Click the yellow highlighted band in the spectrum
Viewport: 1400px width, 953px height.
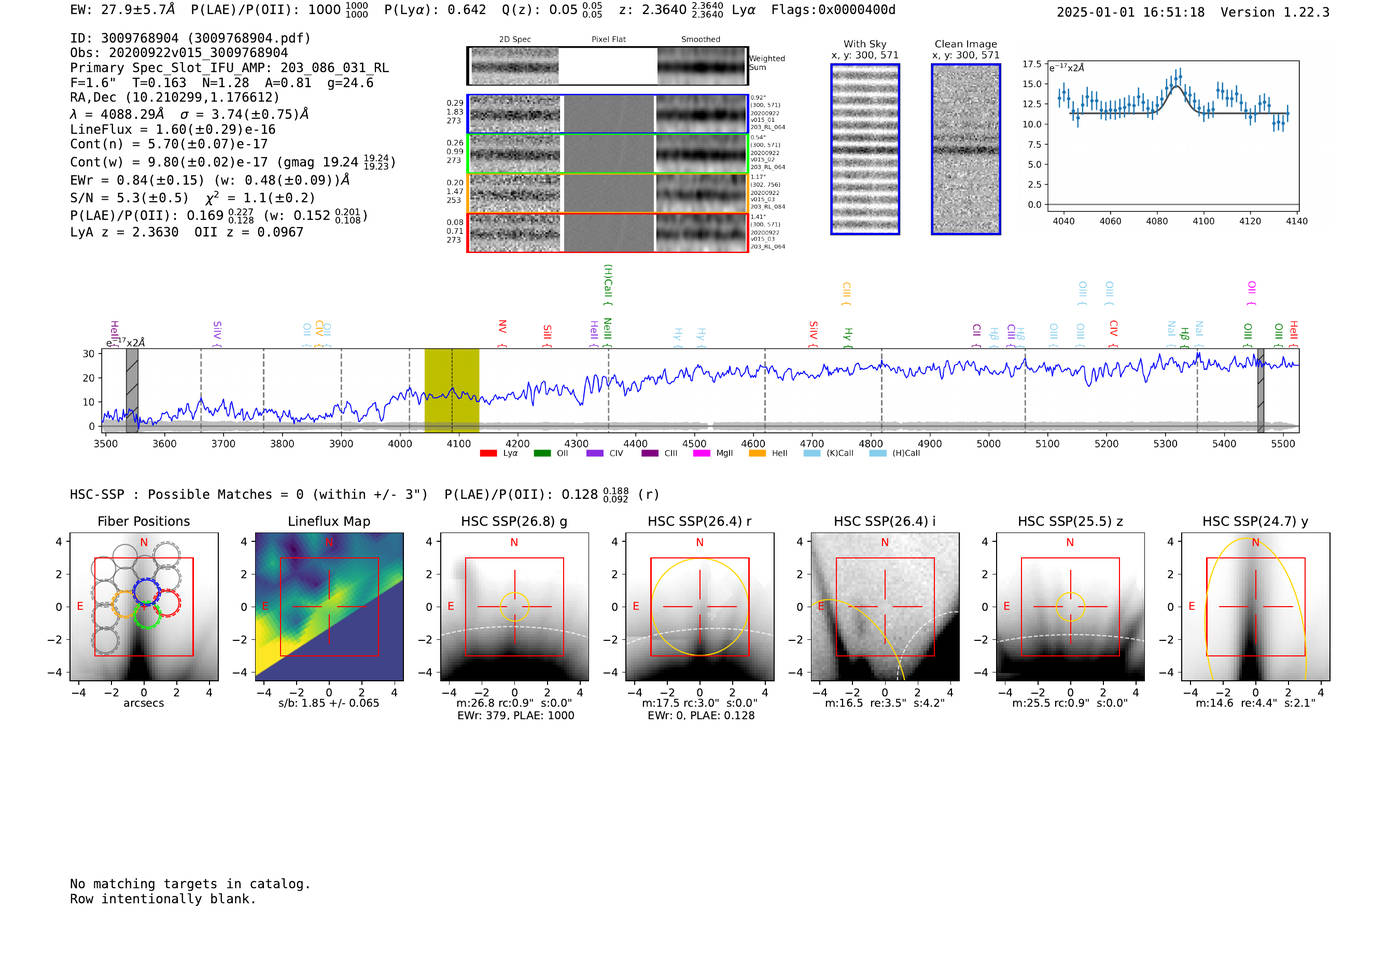pos(452,390)
